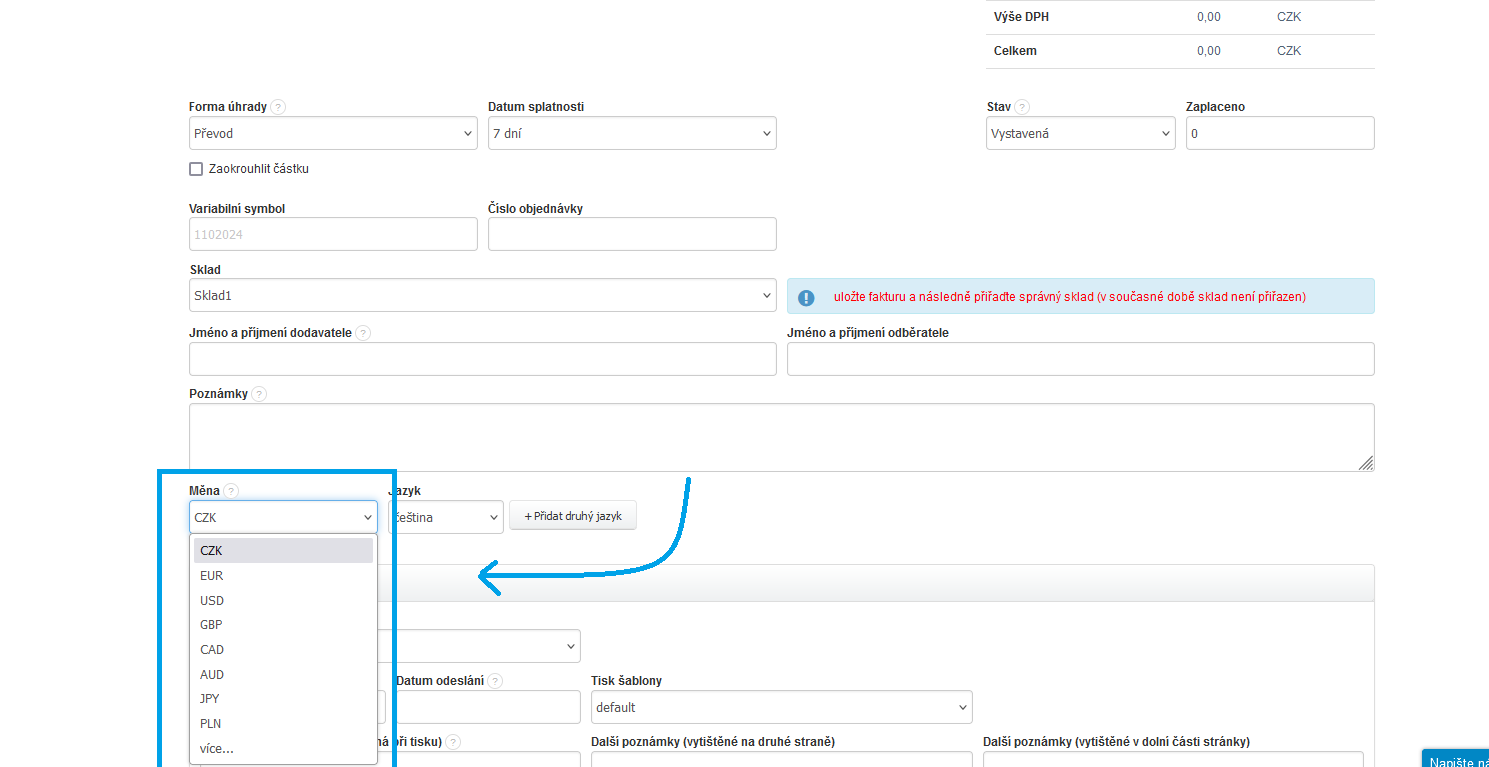The width and height of the screenshot is (1489, 767).
Task: Click the blue info icon in the Sklad warning
Action: tap(806, 297)
